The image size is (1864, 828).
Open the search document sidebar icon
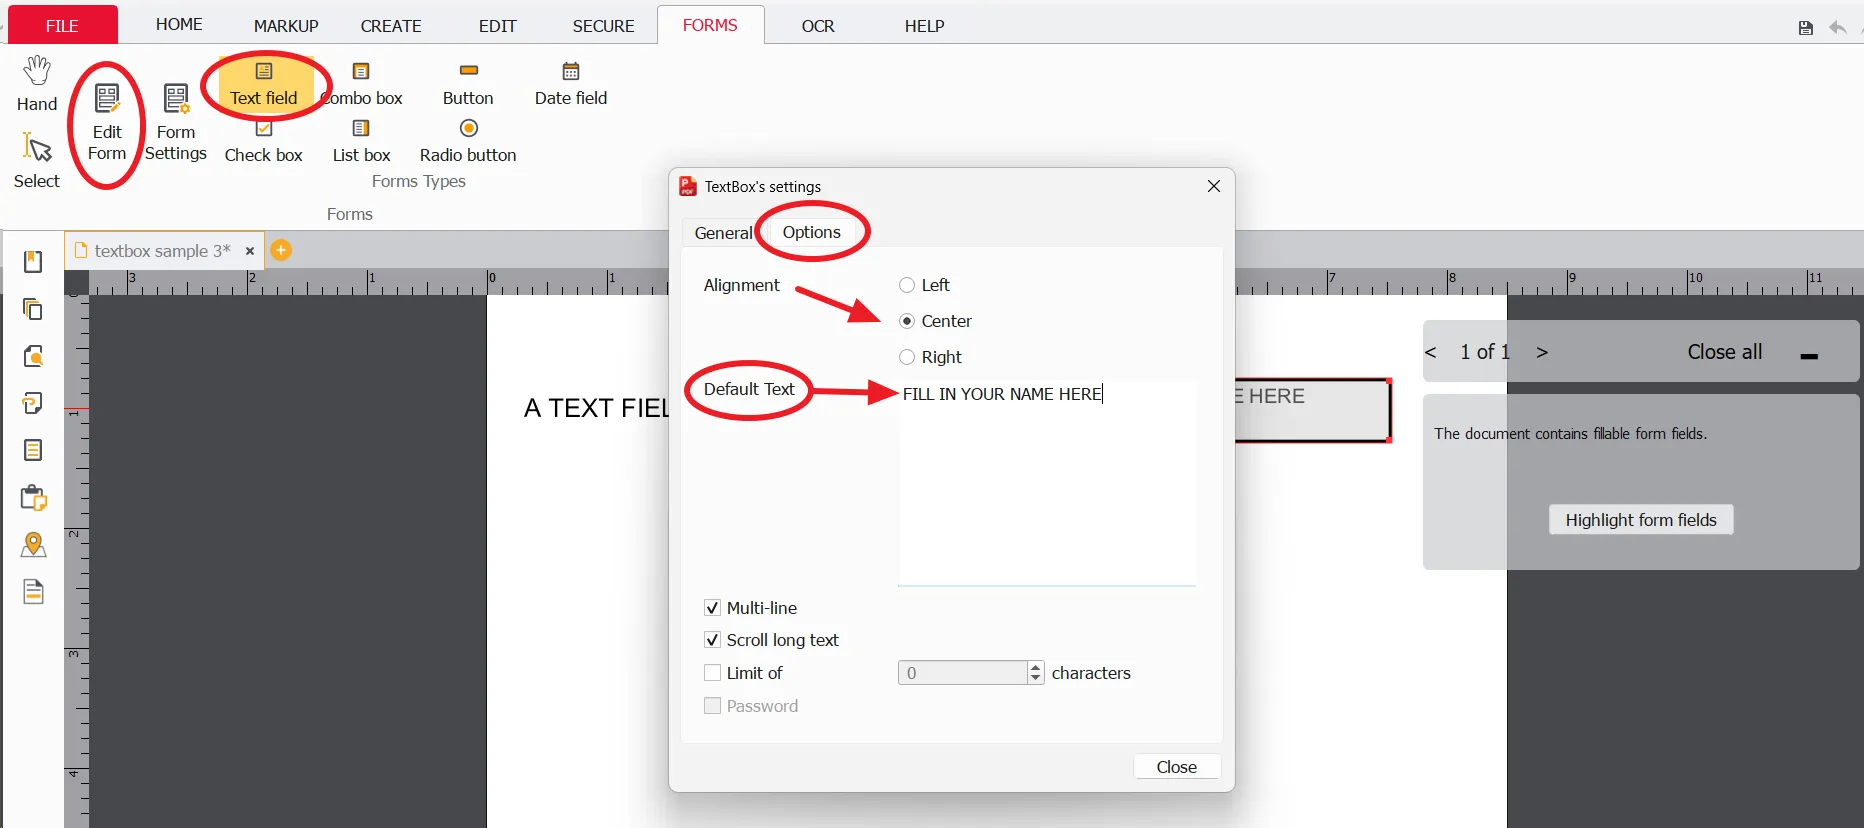(33, 356)
